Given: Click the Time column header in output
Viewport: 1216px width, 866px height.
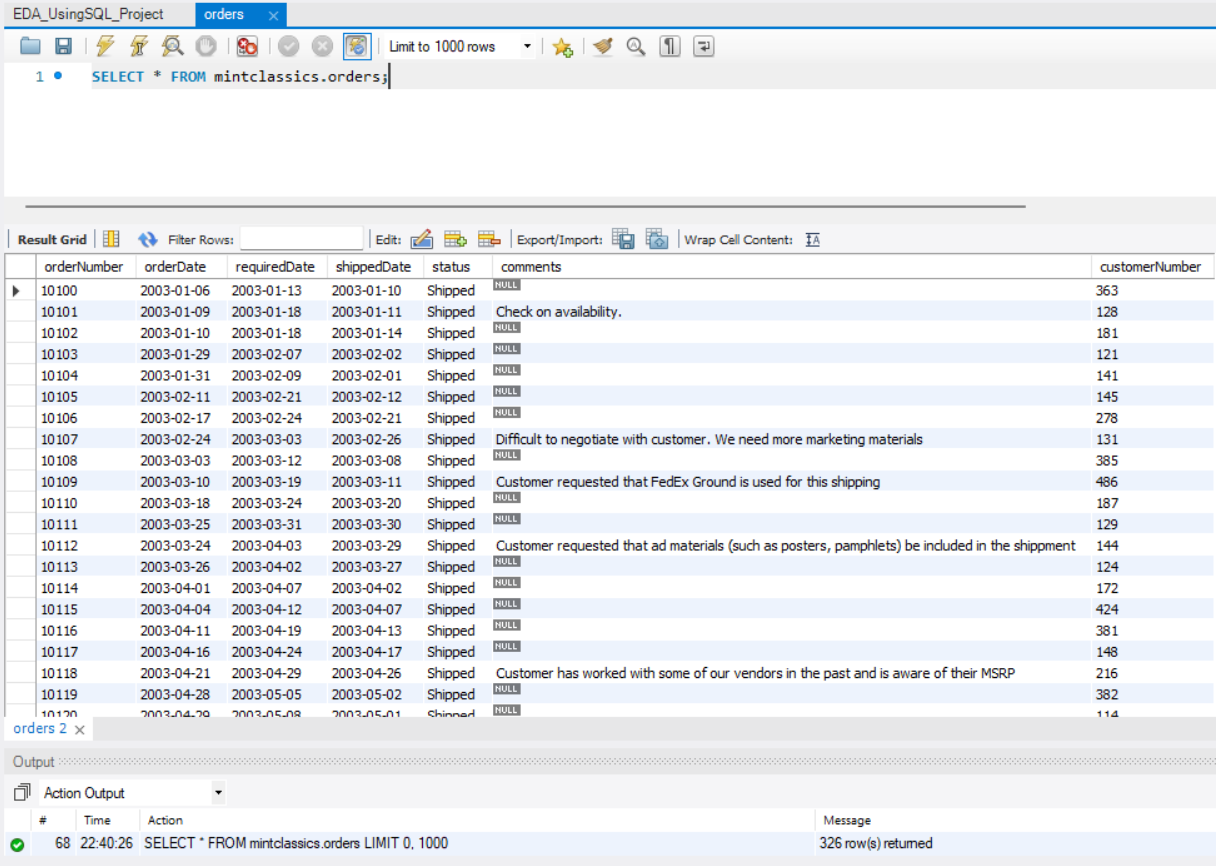Looking at the screenshot, I should (97, 820).
